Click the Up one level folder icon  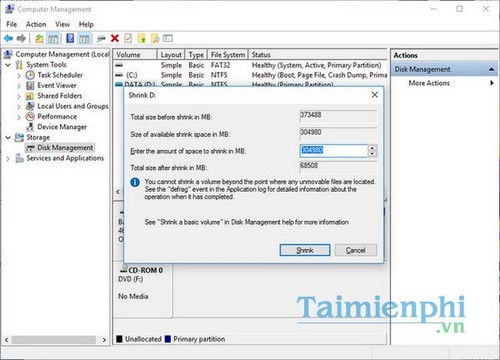click(39, 39)
